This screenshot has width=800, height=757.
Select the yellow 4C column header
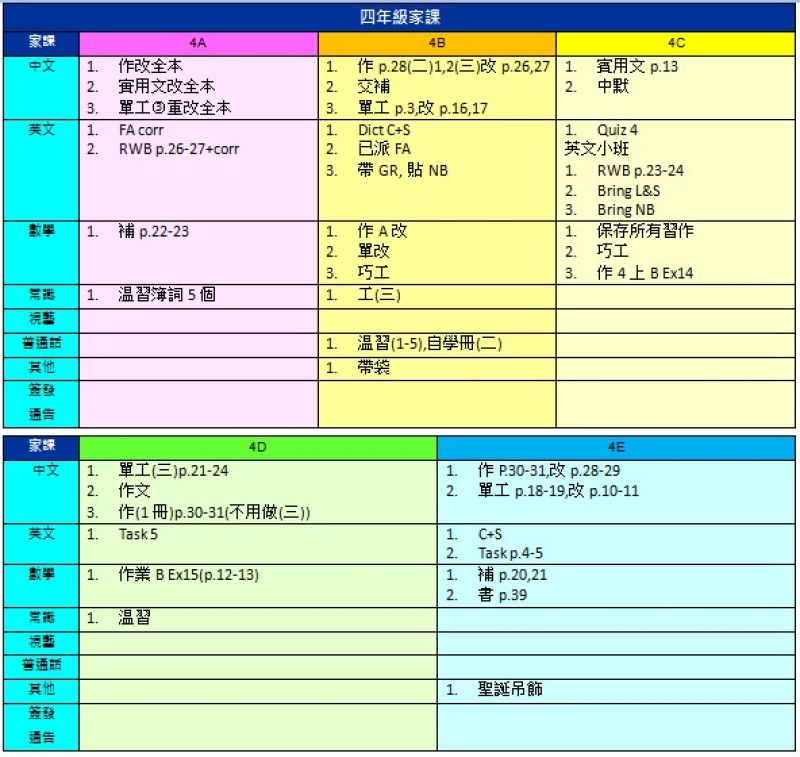[676, 43]
